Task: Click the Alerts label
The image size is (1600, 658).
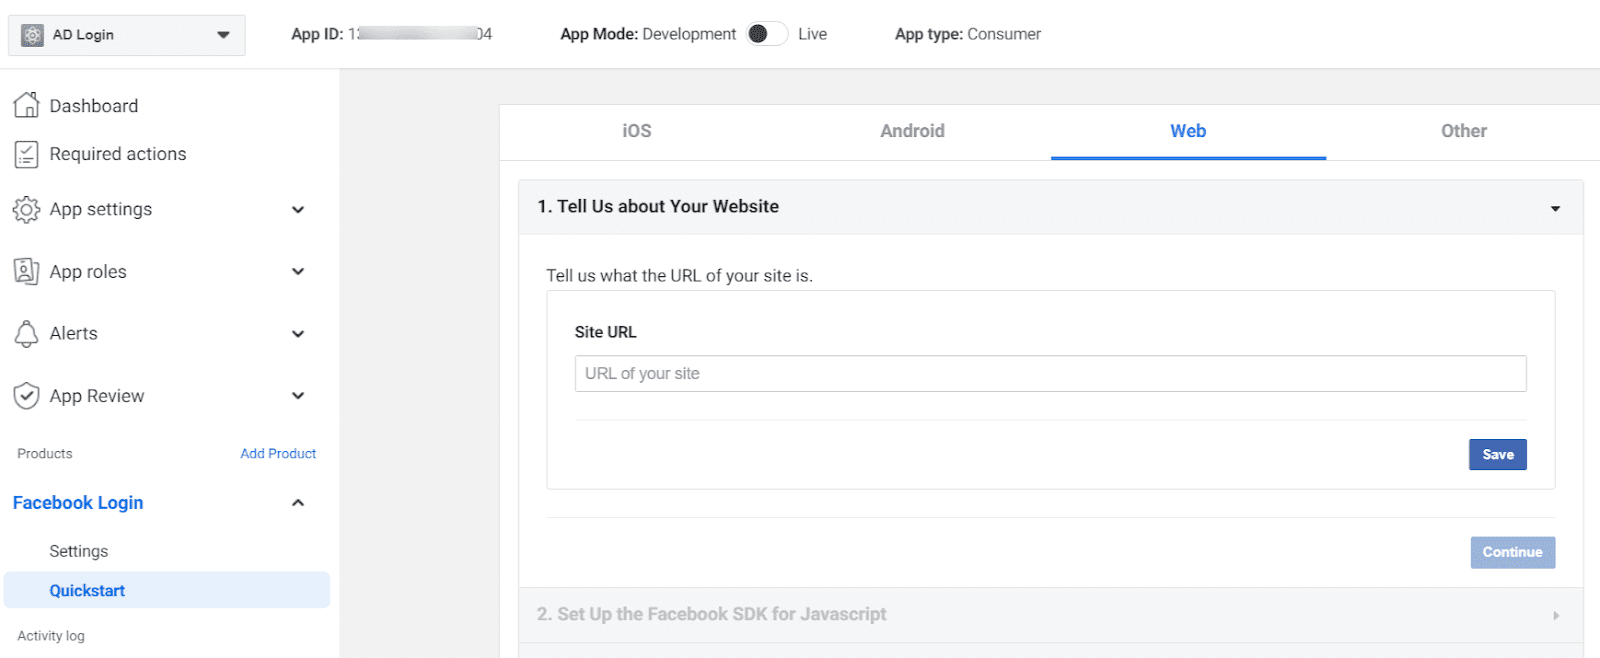Action: click(74, 333)
